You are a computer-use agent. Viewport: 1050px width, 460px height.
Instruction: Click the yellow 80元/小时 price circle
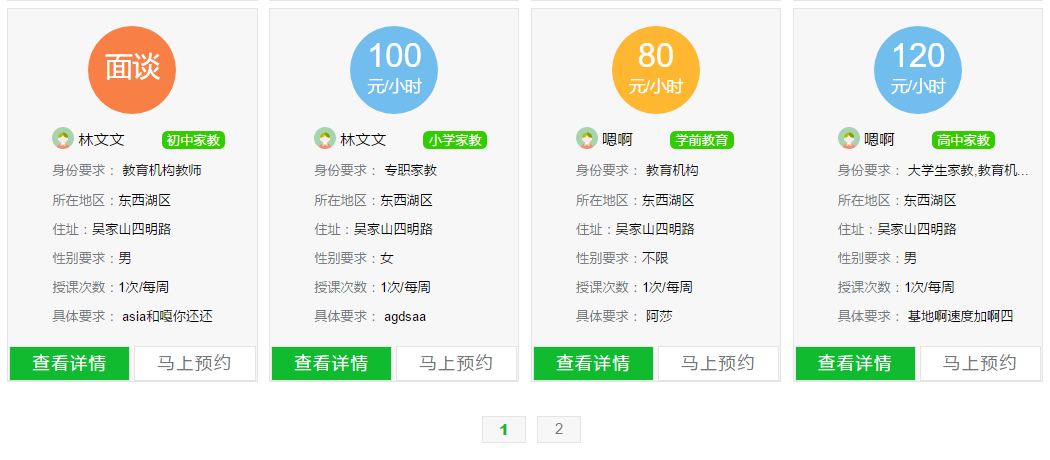click(656, 68)
